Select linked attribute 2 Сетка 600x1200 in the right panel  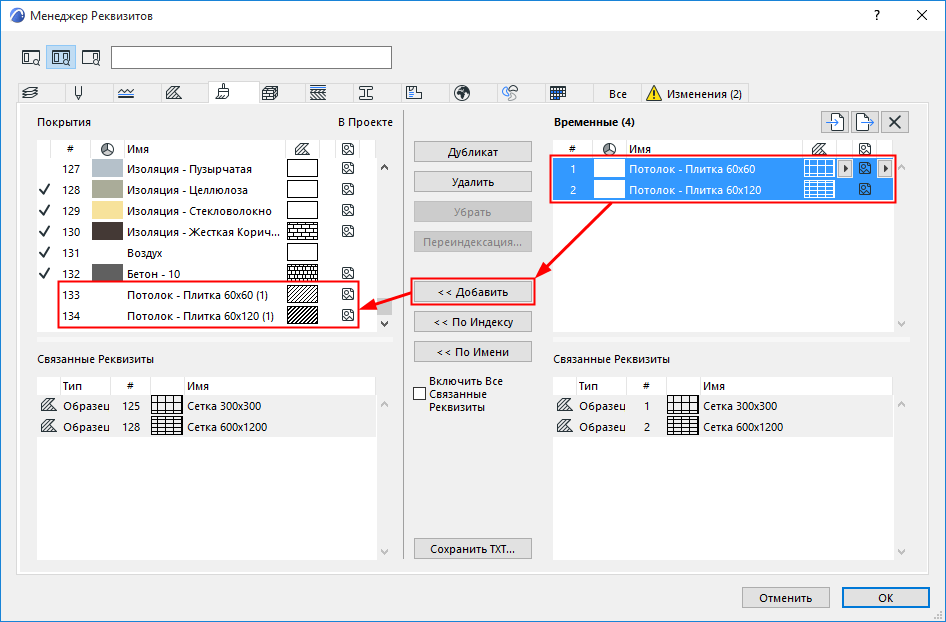pos(723,427)
